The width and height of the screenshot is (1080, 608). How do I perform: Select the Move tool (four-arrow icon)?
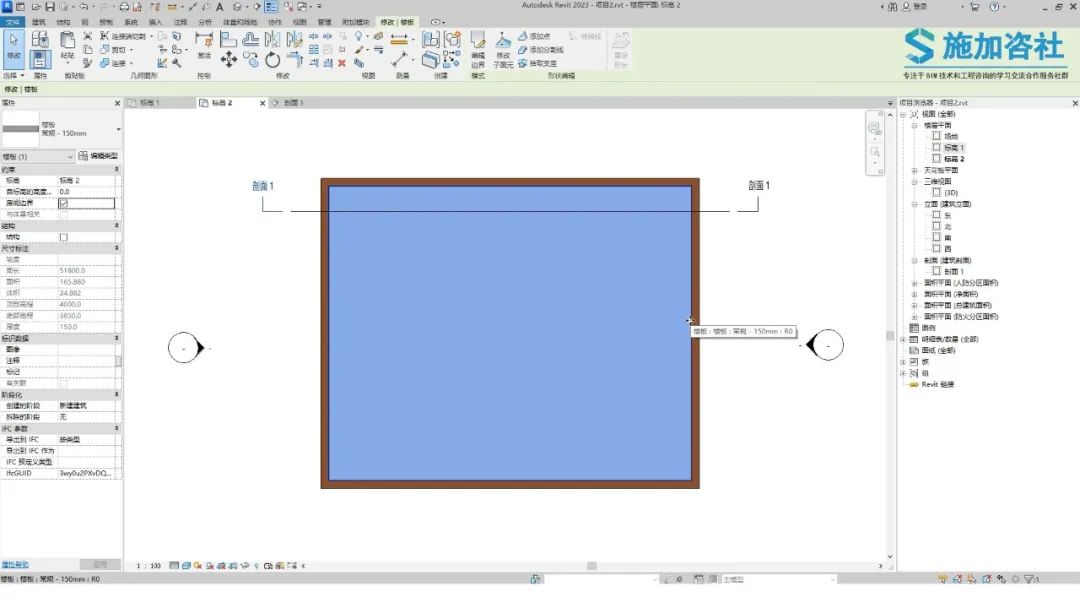(229, 59)
